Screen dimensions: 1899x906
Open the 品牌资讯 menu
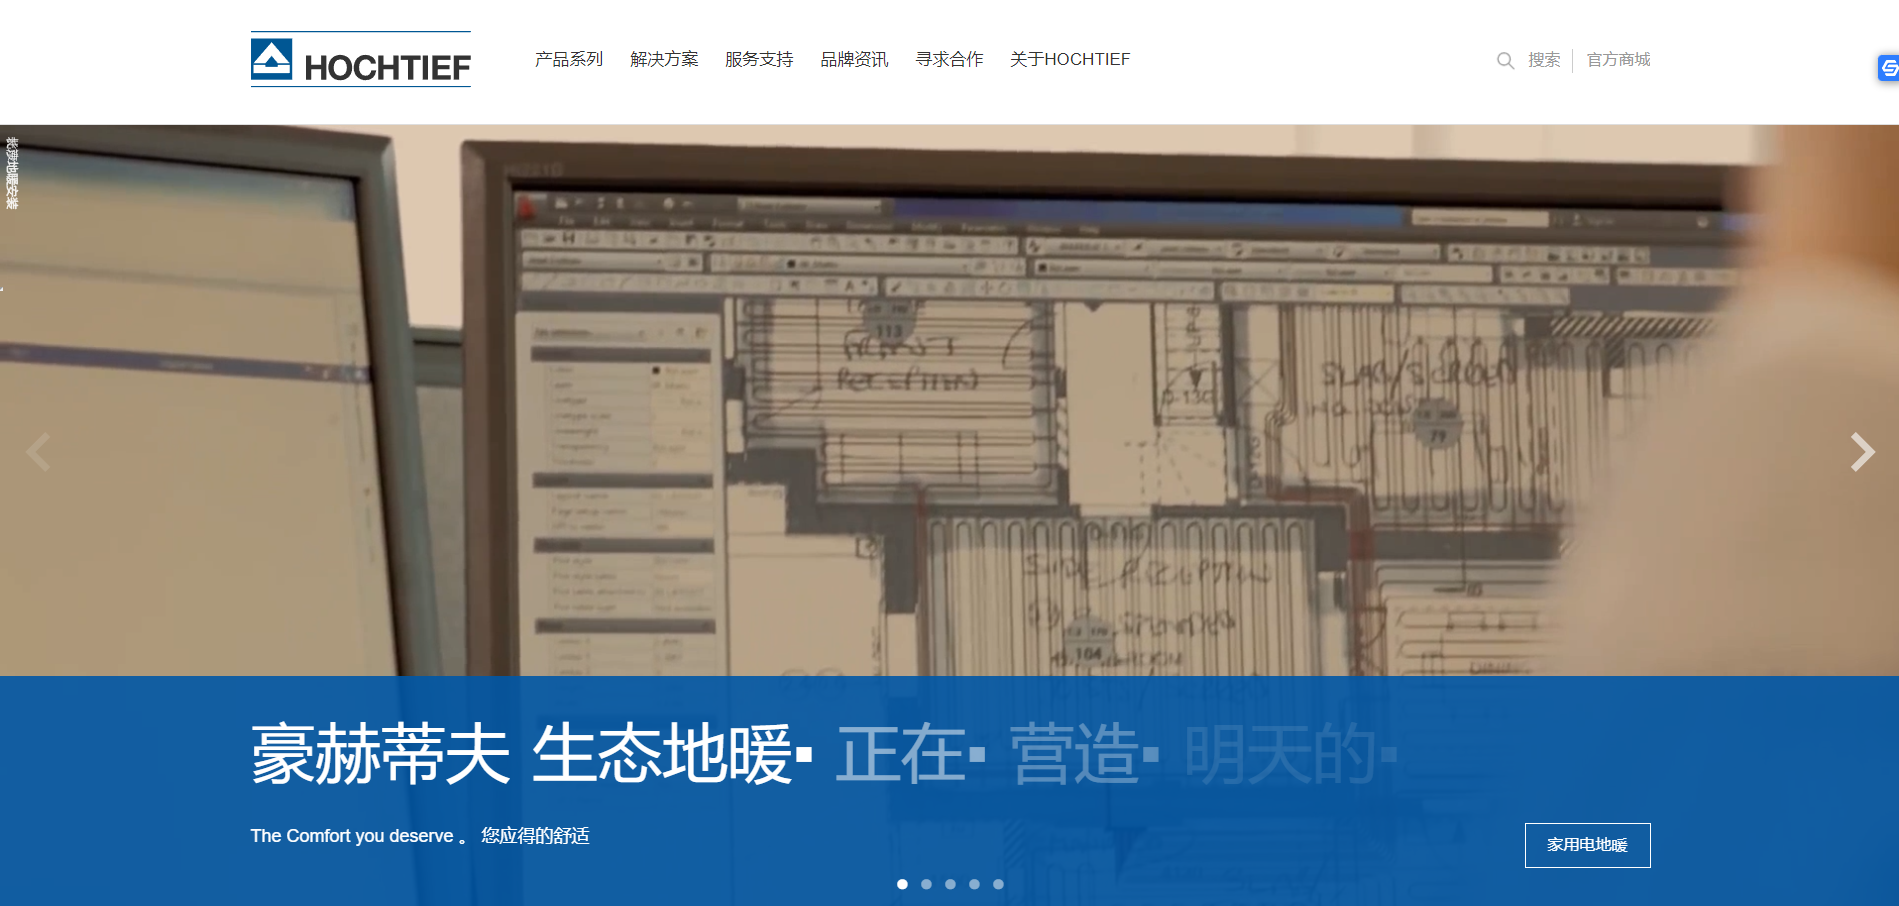(854, 60)
